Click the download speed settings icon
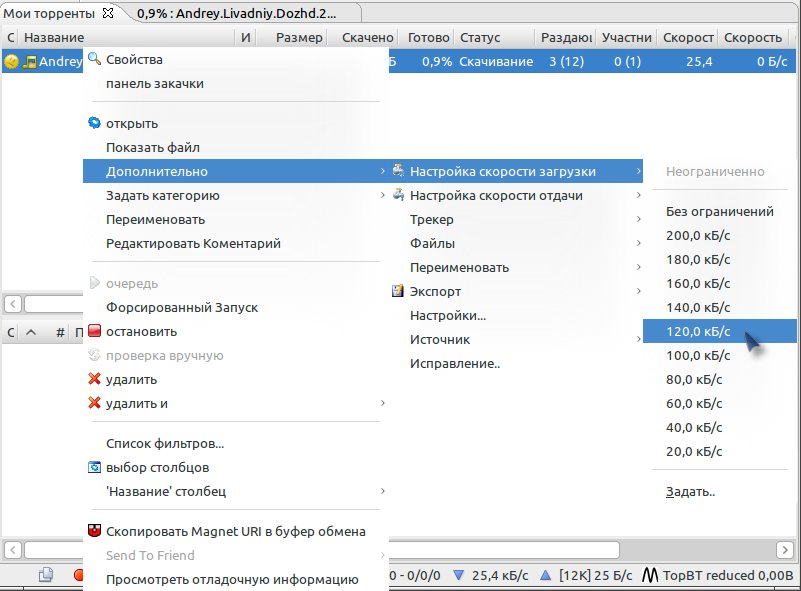Image resolution: width=801 pixels, height=591 pixels. coord(398,171)
